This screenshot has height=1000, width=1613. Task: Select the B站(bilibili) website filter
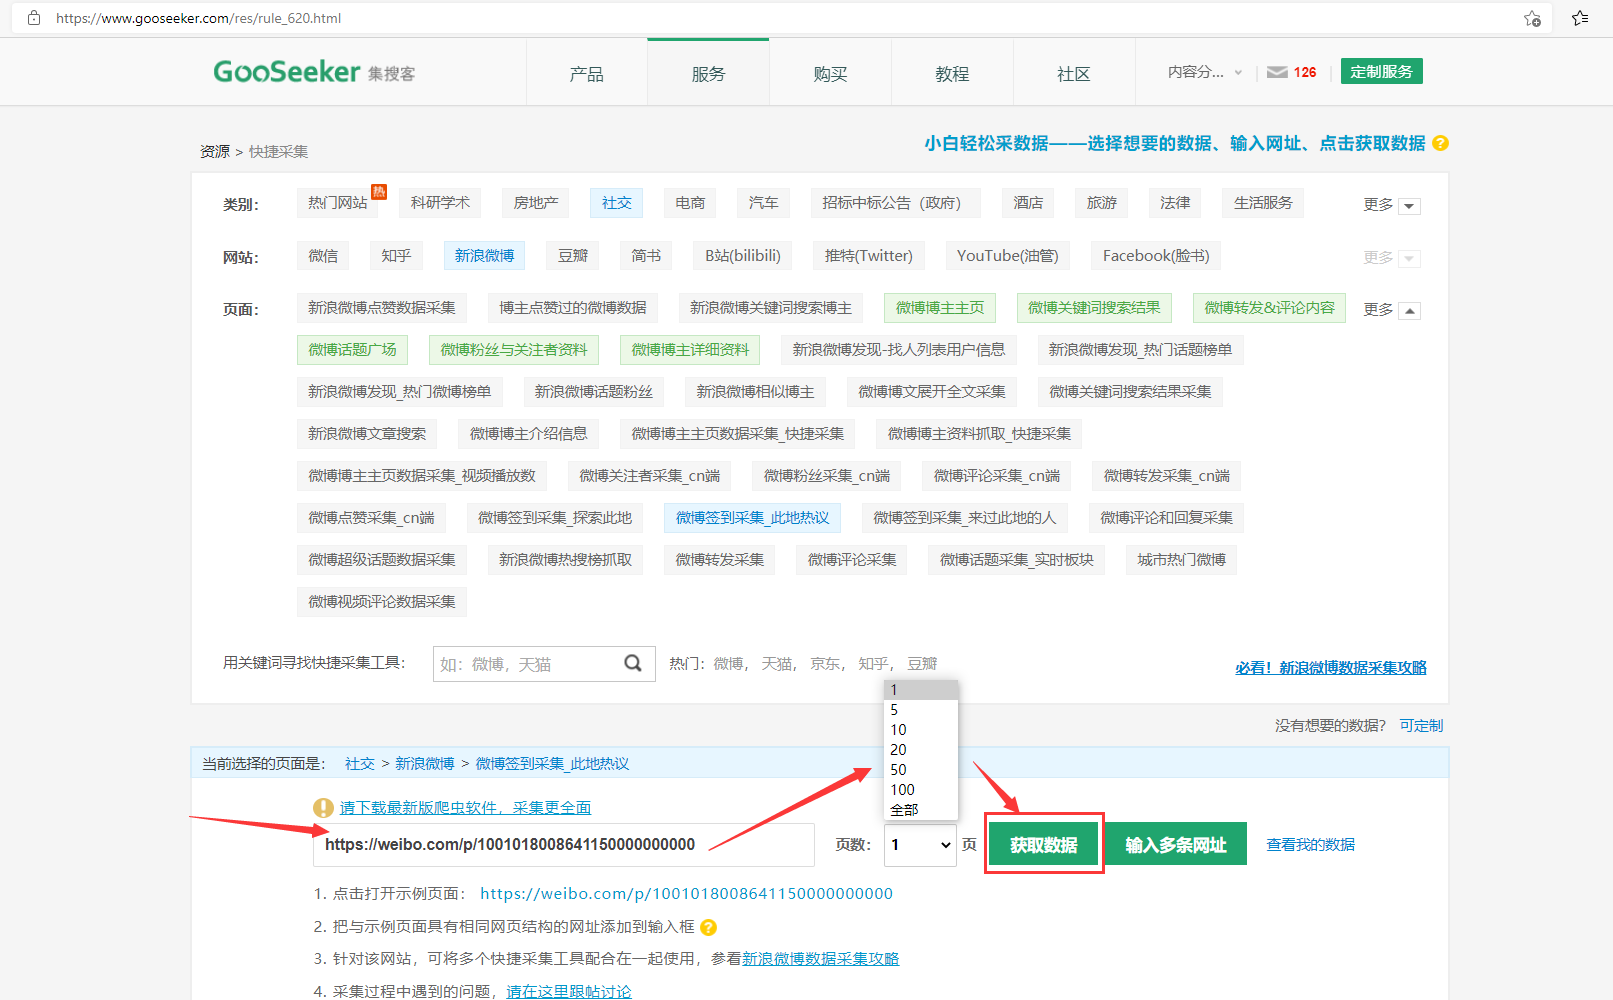[x=742, y=256]
